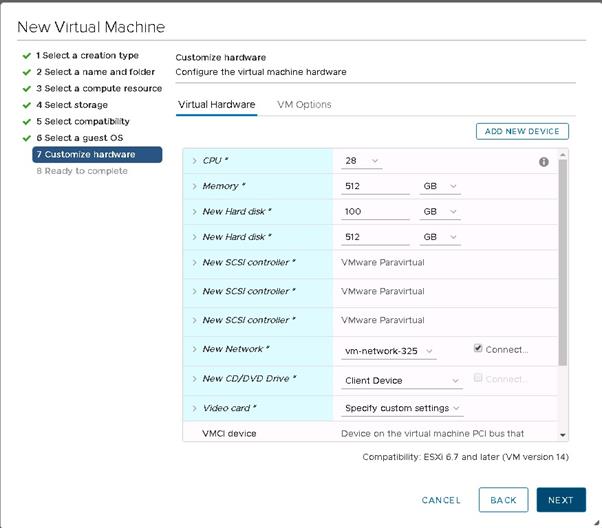
Task: Toggle New Network Connect checkbox
Action: pyautogui.click(x=478, y=348)
